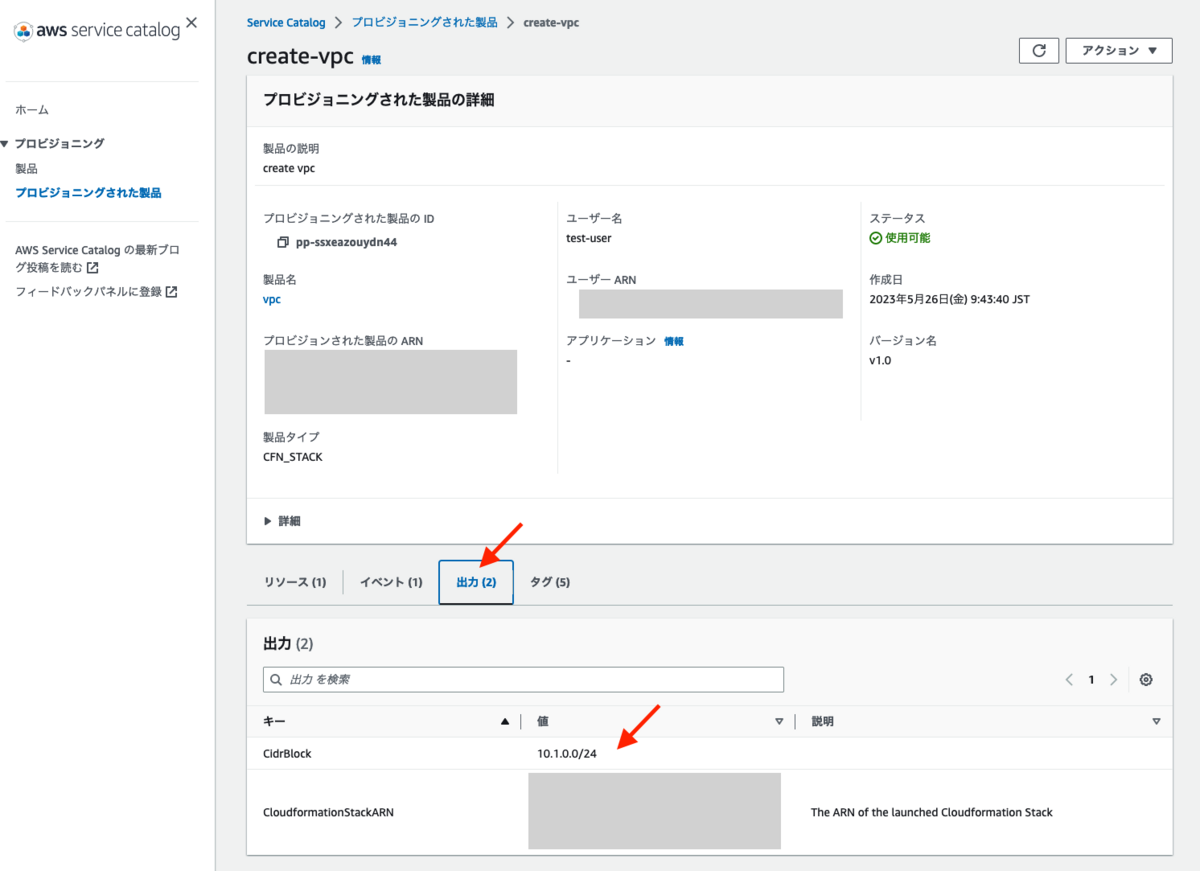The width and height of the screenshot is (1200, 871).
Task: Open the vpc product name link
Action: click(x=272, y=299)
